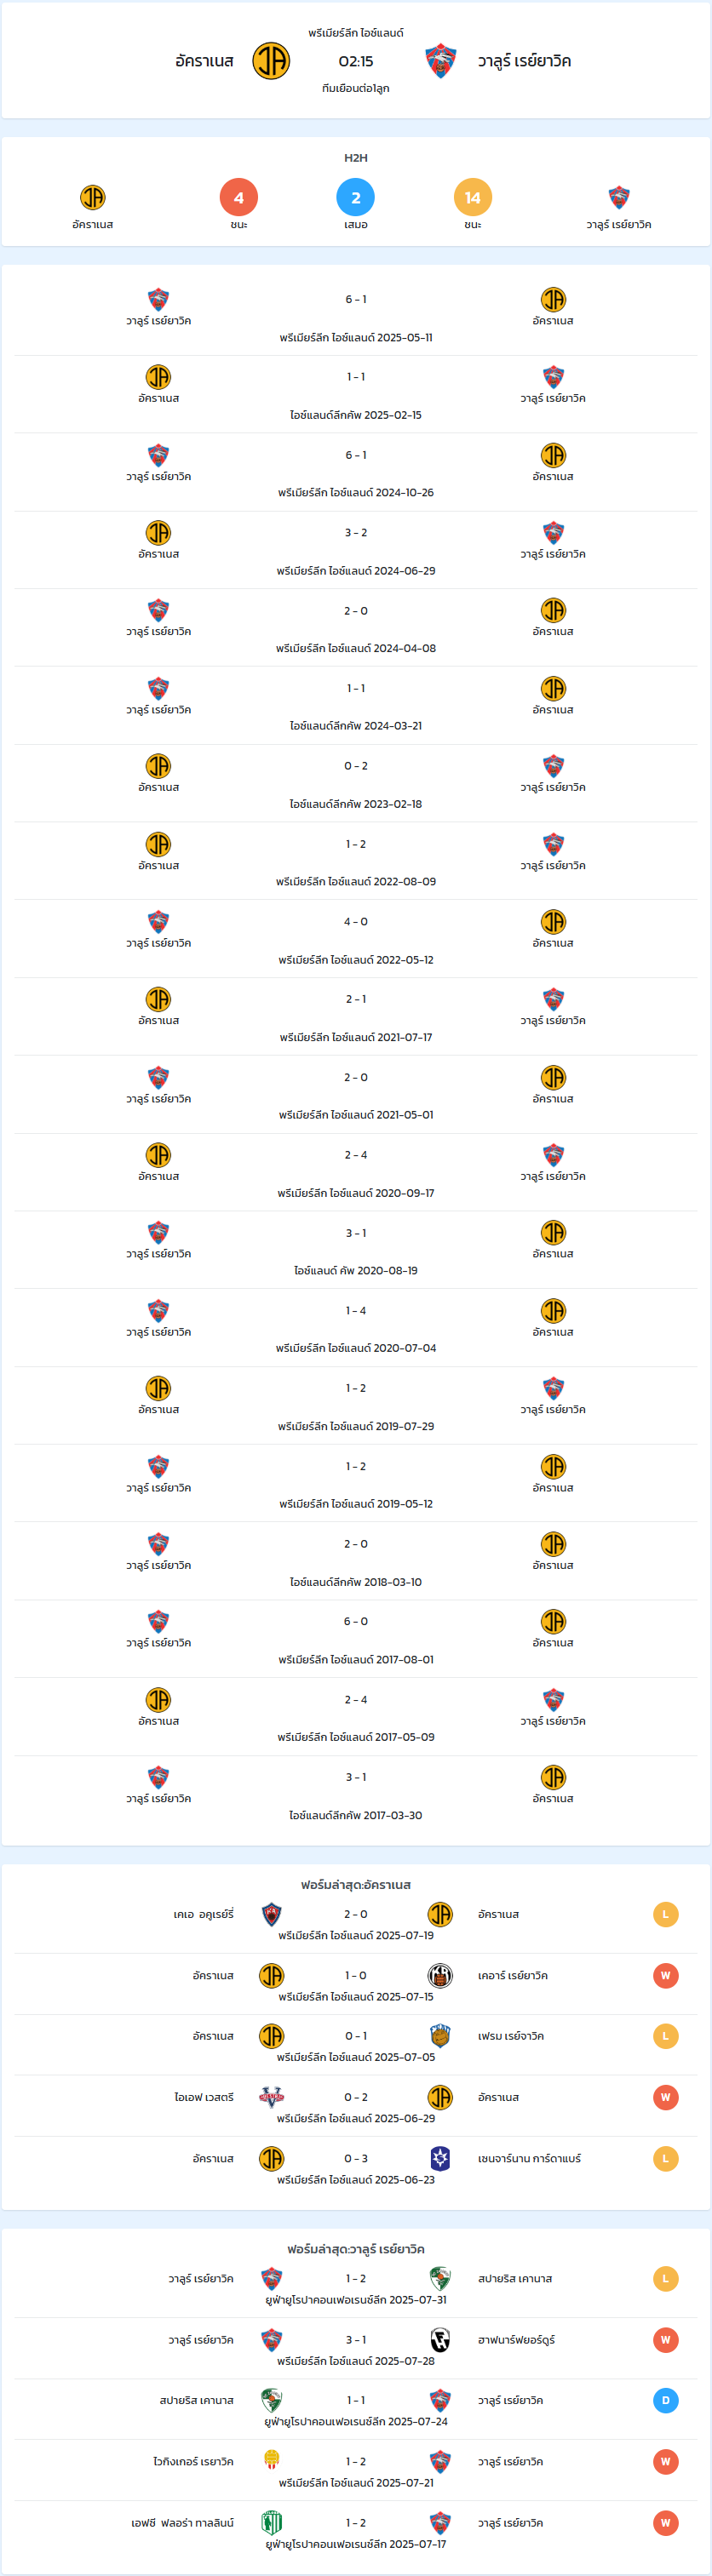Click สปายริส เคานาส crest in 2025-07-31 match
Screen dimensions: 712x2576
(440, 2278)
